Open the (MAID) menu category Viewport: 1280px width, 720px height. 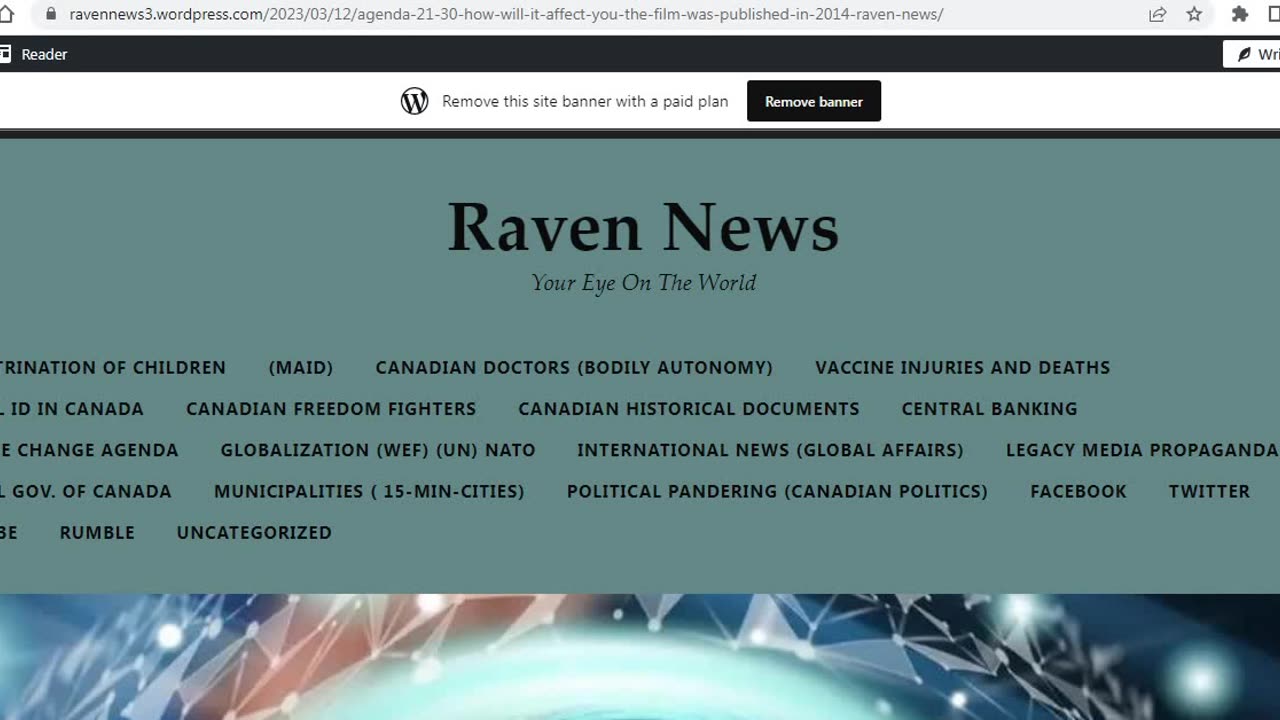coord(301,368)
